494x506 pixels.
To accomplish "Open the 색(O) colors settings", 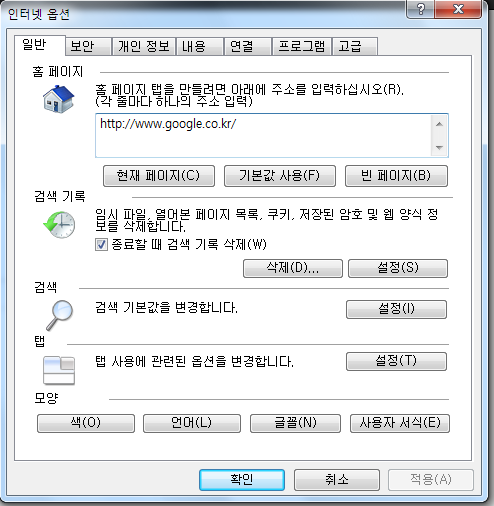I will pos(86,423).
